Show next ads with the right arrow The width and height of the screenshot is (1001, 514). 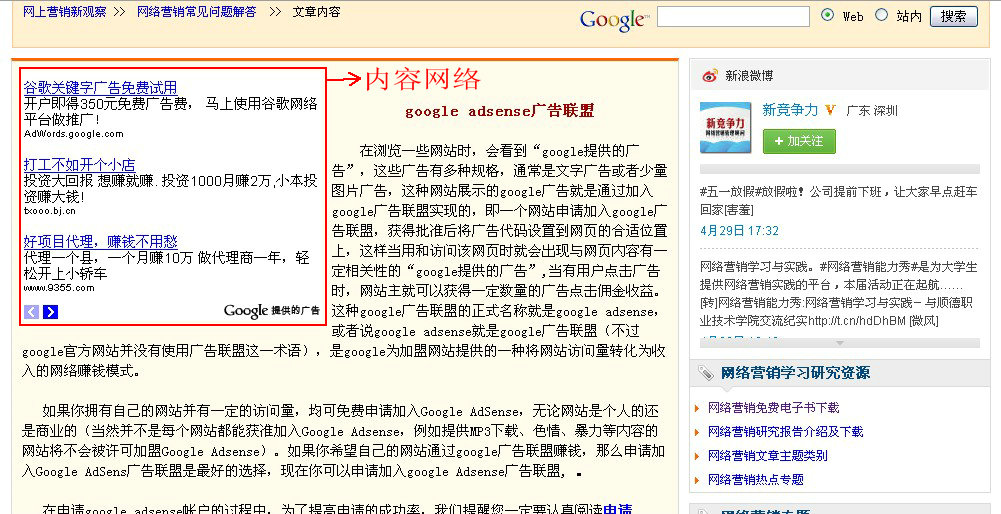pyautogui.click(x=50, y=312)
